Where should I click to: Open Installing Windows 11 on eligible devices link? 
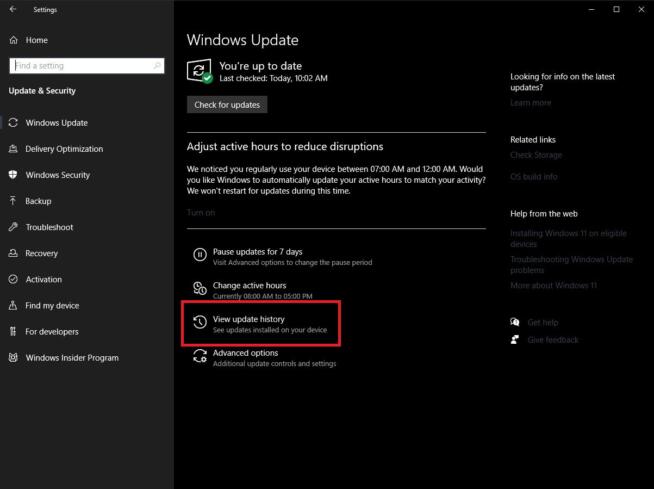568,238
